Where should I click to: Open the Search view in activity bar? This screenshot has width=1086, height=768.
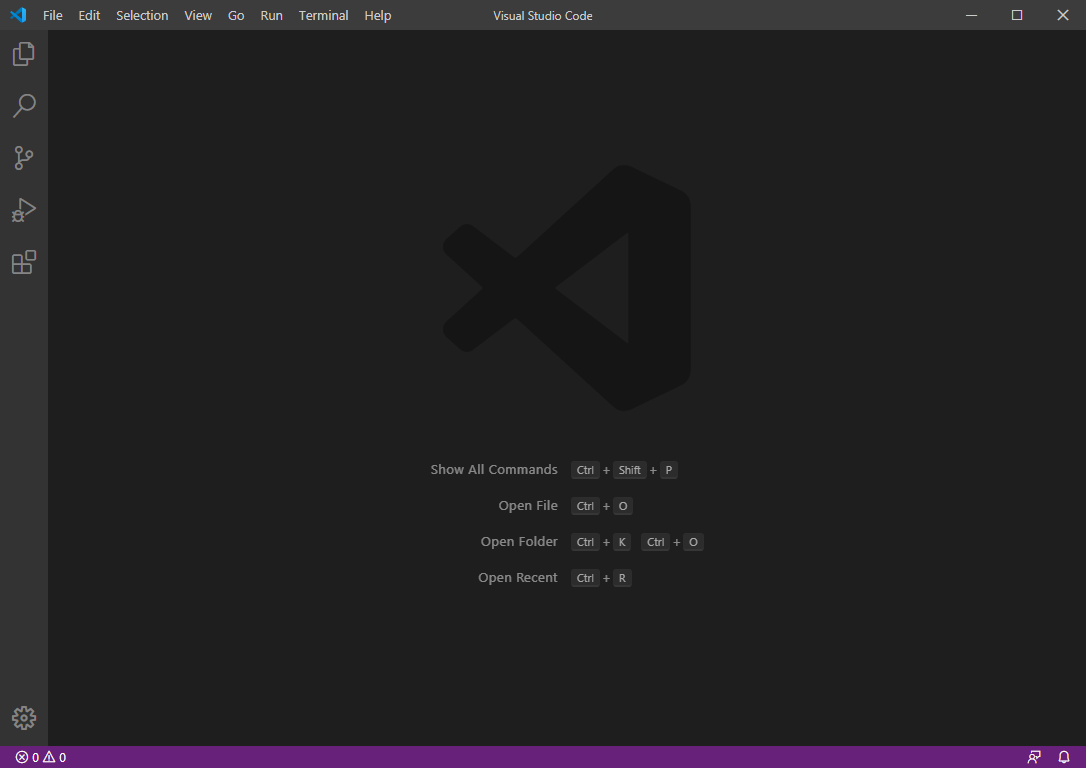(24, 106)
